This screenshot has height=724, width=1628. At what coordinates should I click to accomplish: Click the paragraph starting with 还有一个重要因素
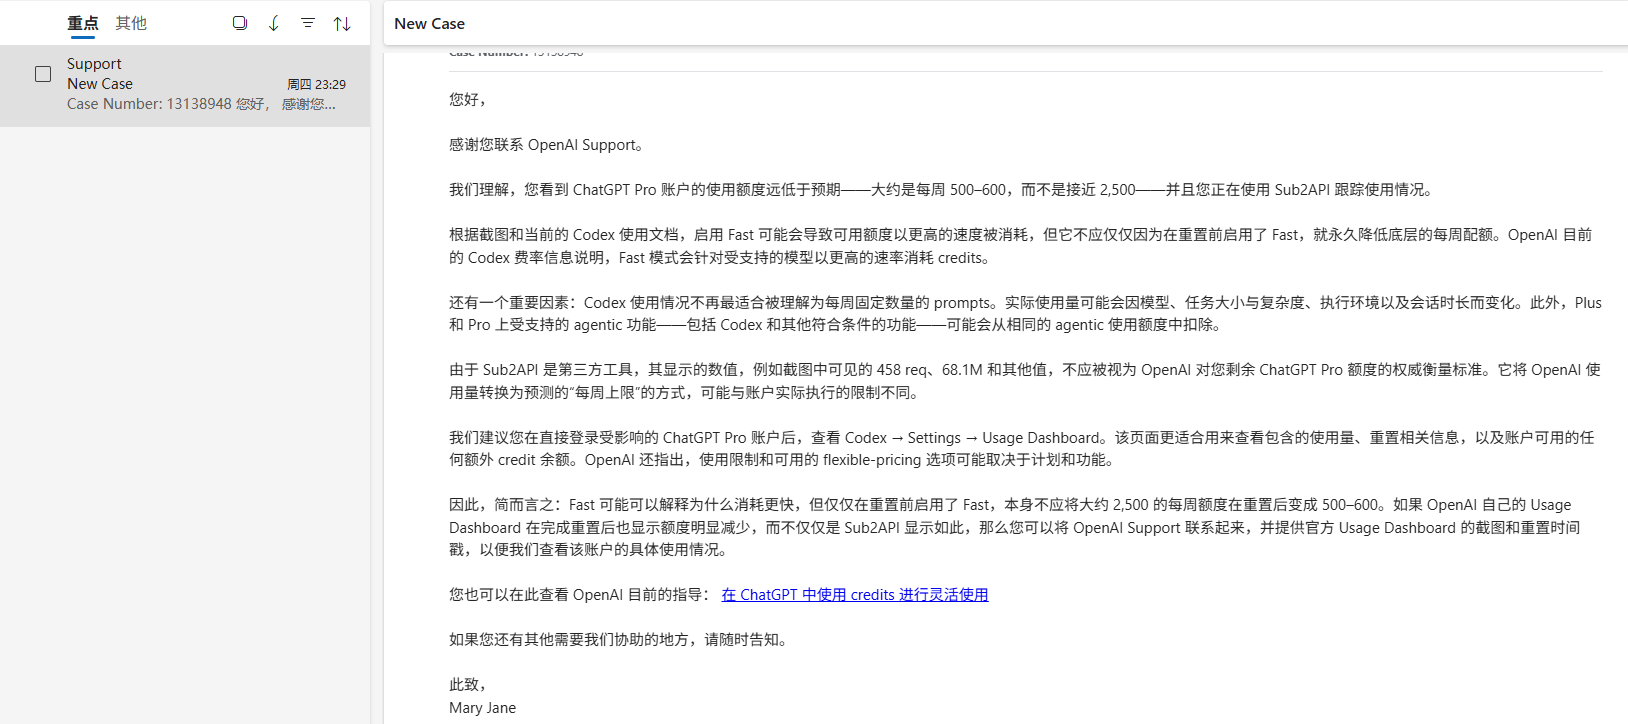(x=1025, y=314)
